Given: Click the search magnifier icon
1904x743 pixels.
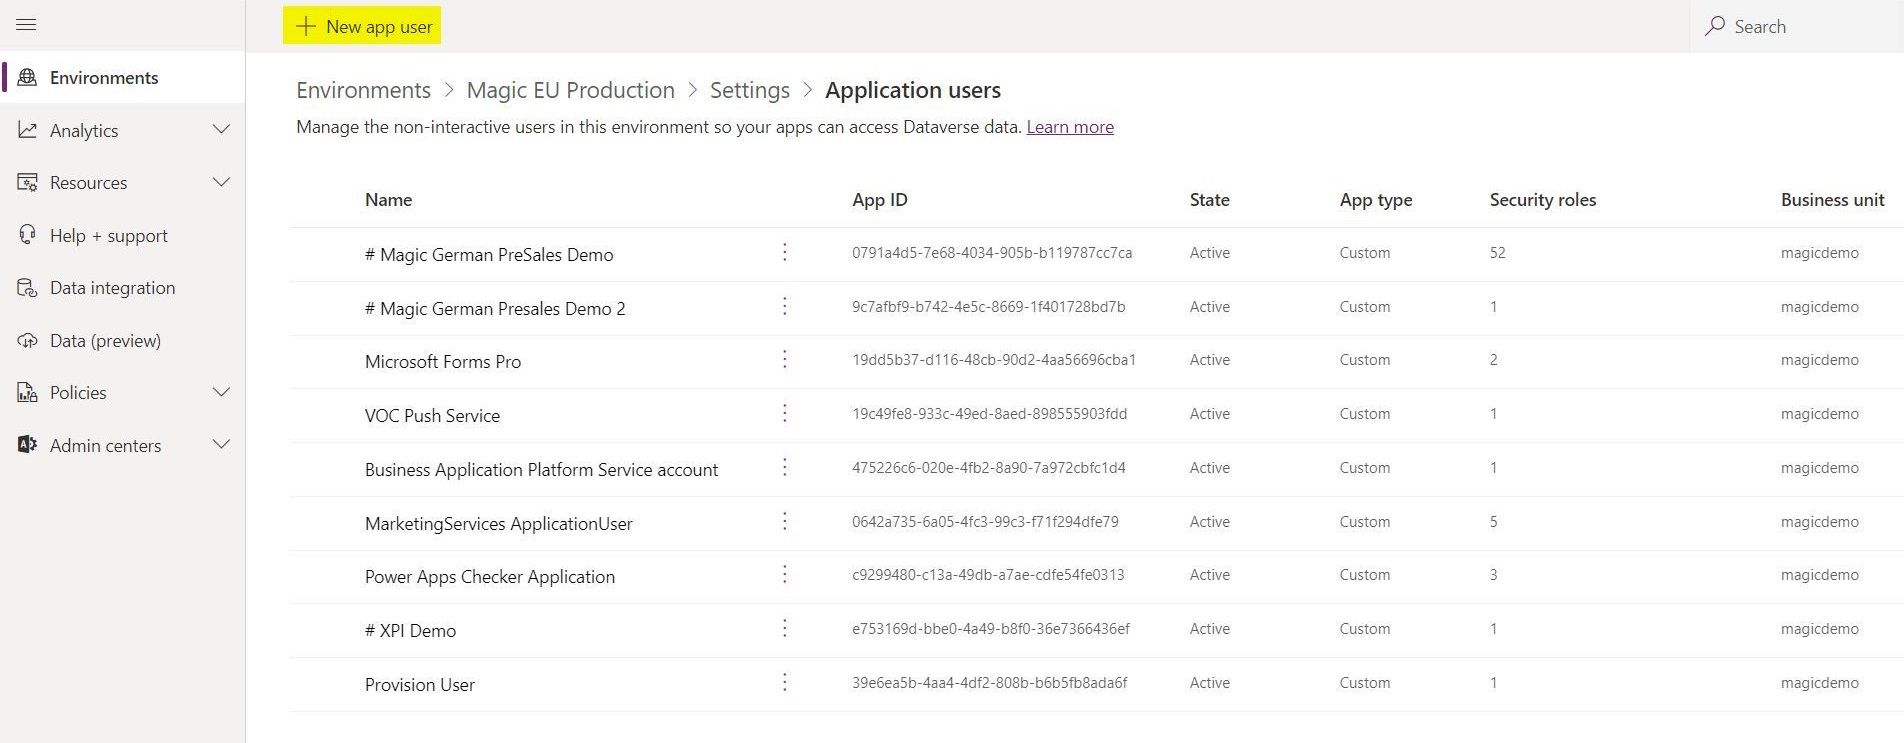Looking at the screenshot, I should (1715, 26).
